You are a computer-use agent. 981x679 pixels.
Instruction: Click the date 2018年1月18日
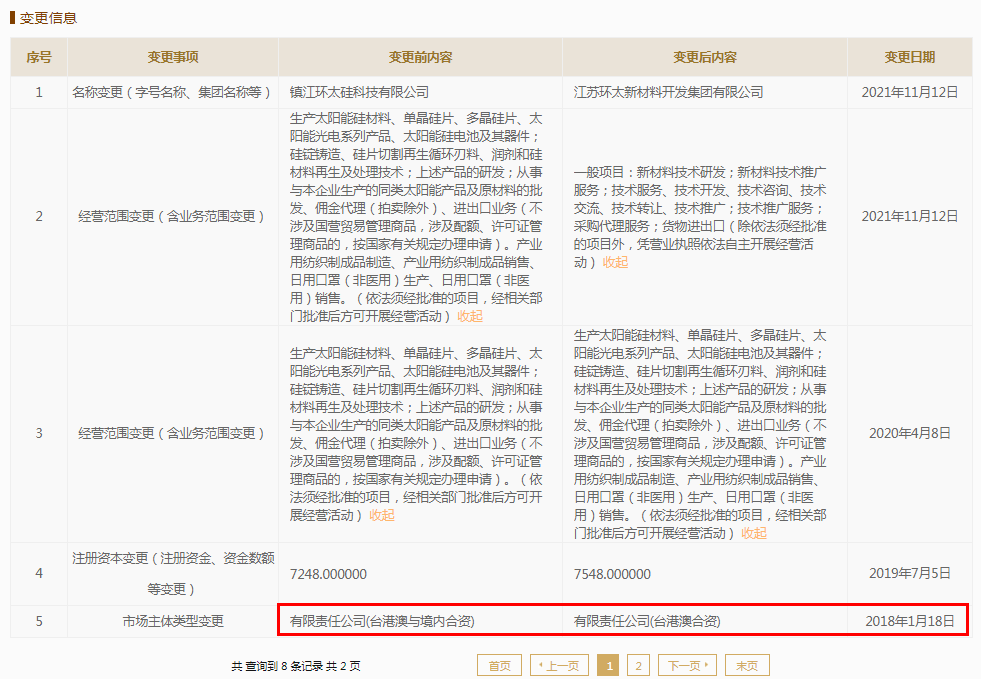coord(910,621)
